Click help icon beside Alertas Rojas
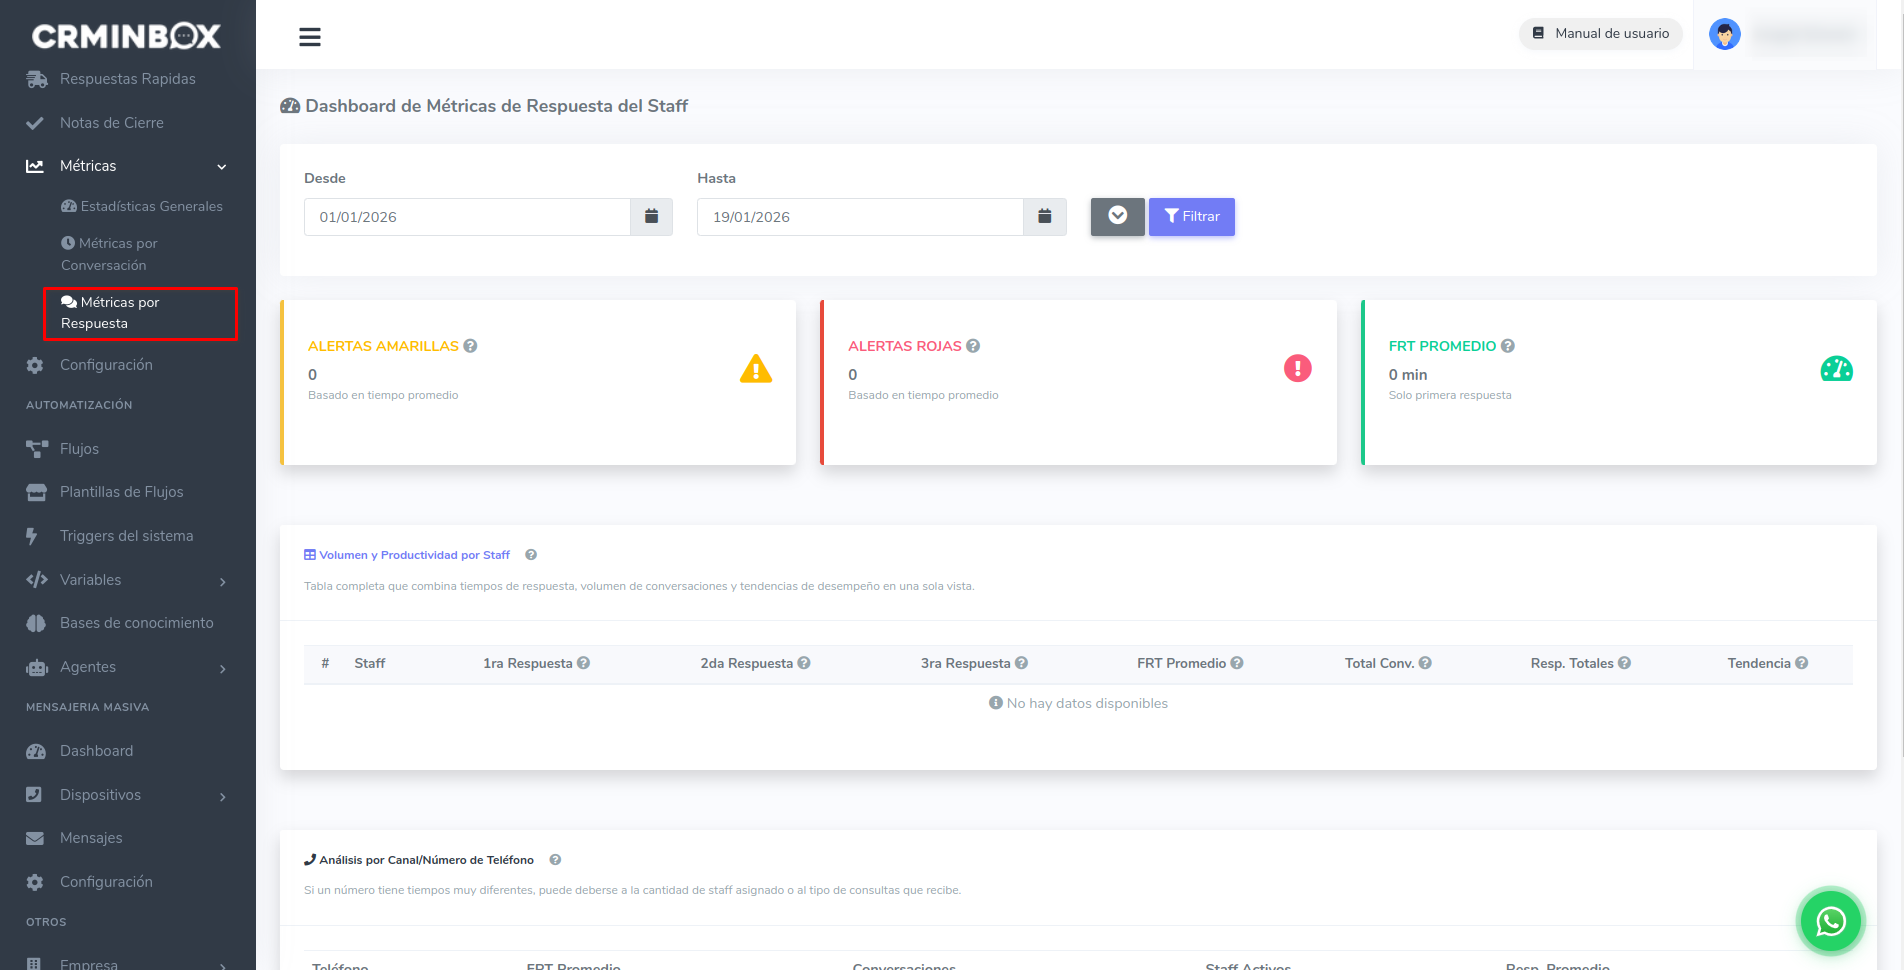Image resolution: width=1904 pixels, height=970 pixels. (x=973, y=346)
